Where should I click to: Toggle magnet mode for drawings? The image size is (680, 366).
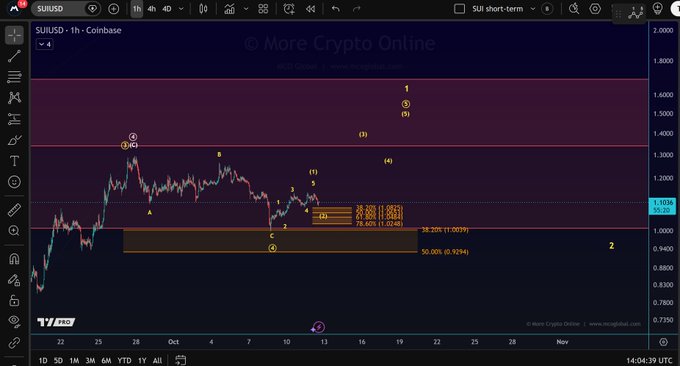coord(14,259)
